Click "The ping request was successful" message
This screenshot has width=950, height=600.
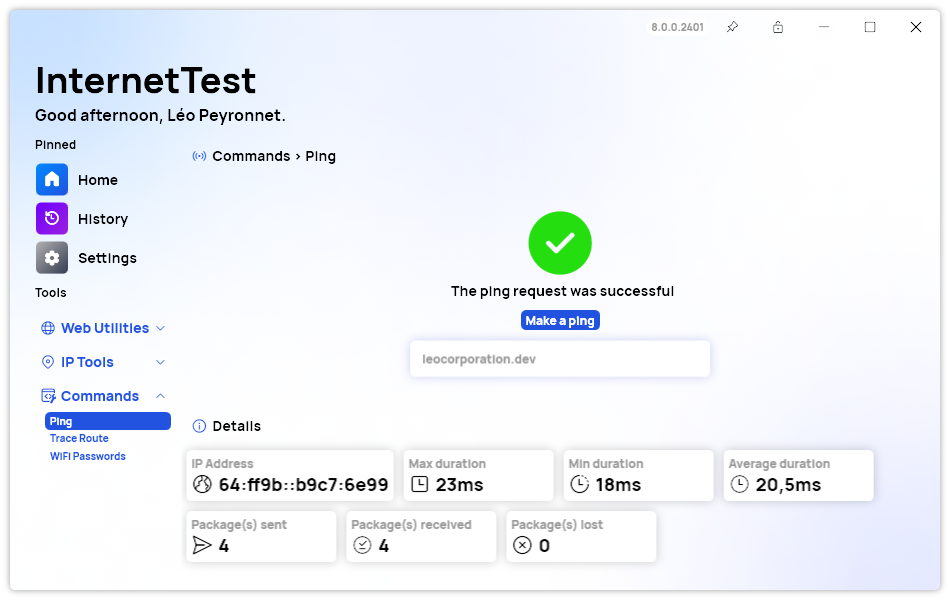coord(562,292)
